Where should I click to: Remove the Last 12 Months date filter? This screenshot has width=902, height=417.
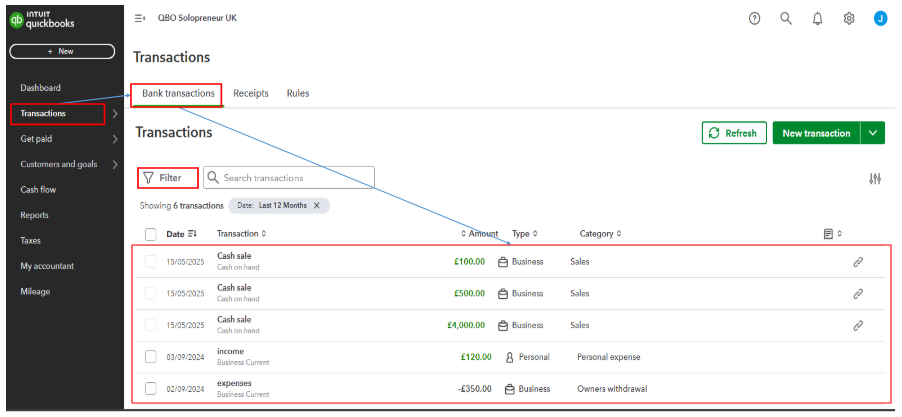317,205
